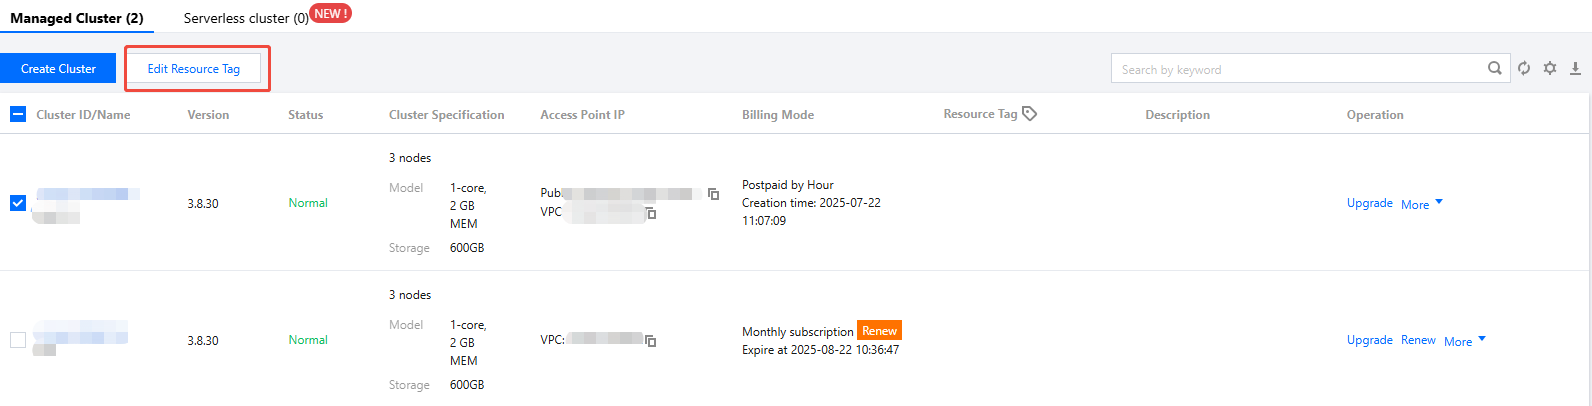The height and width of the screenshot is (406, 1592).
Task: Click the download icon in the toolbar
Action: coord(1575,68)
